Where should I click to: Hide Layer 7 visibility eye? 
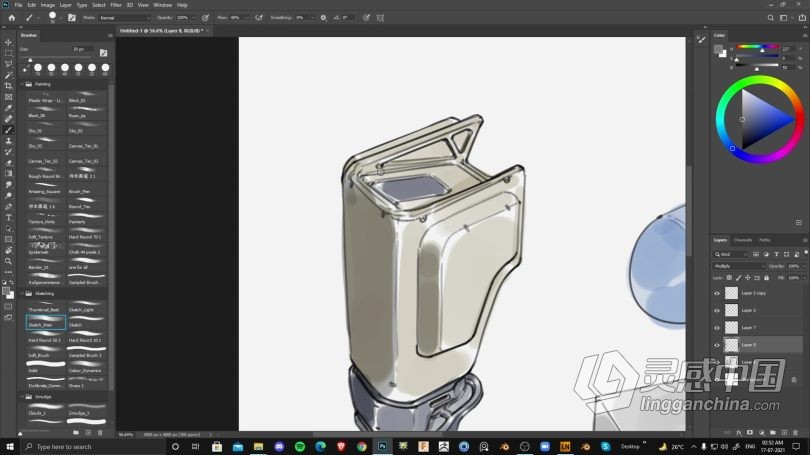pyautogui.click(x=716, y=328)
